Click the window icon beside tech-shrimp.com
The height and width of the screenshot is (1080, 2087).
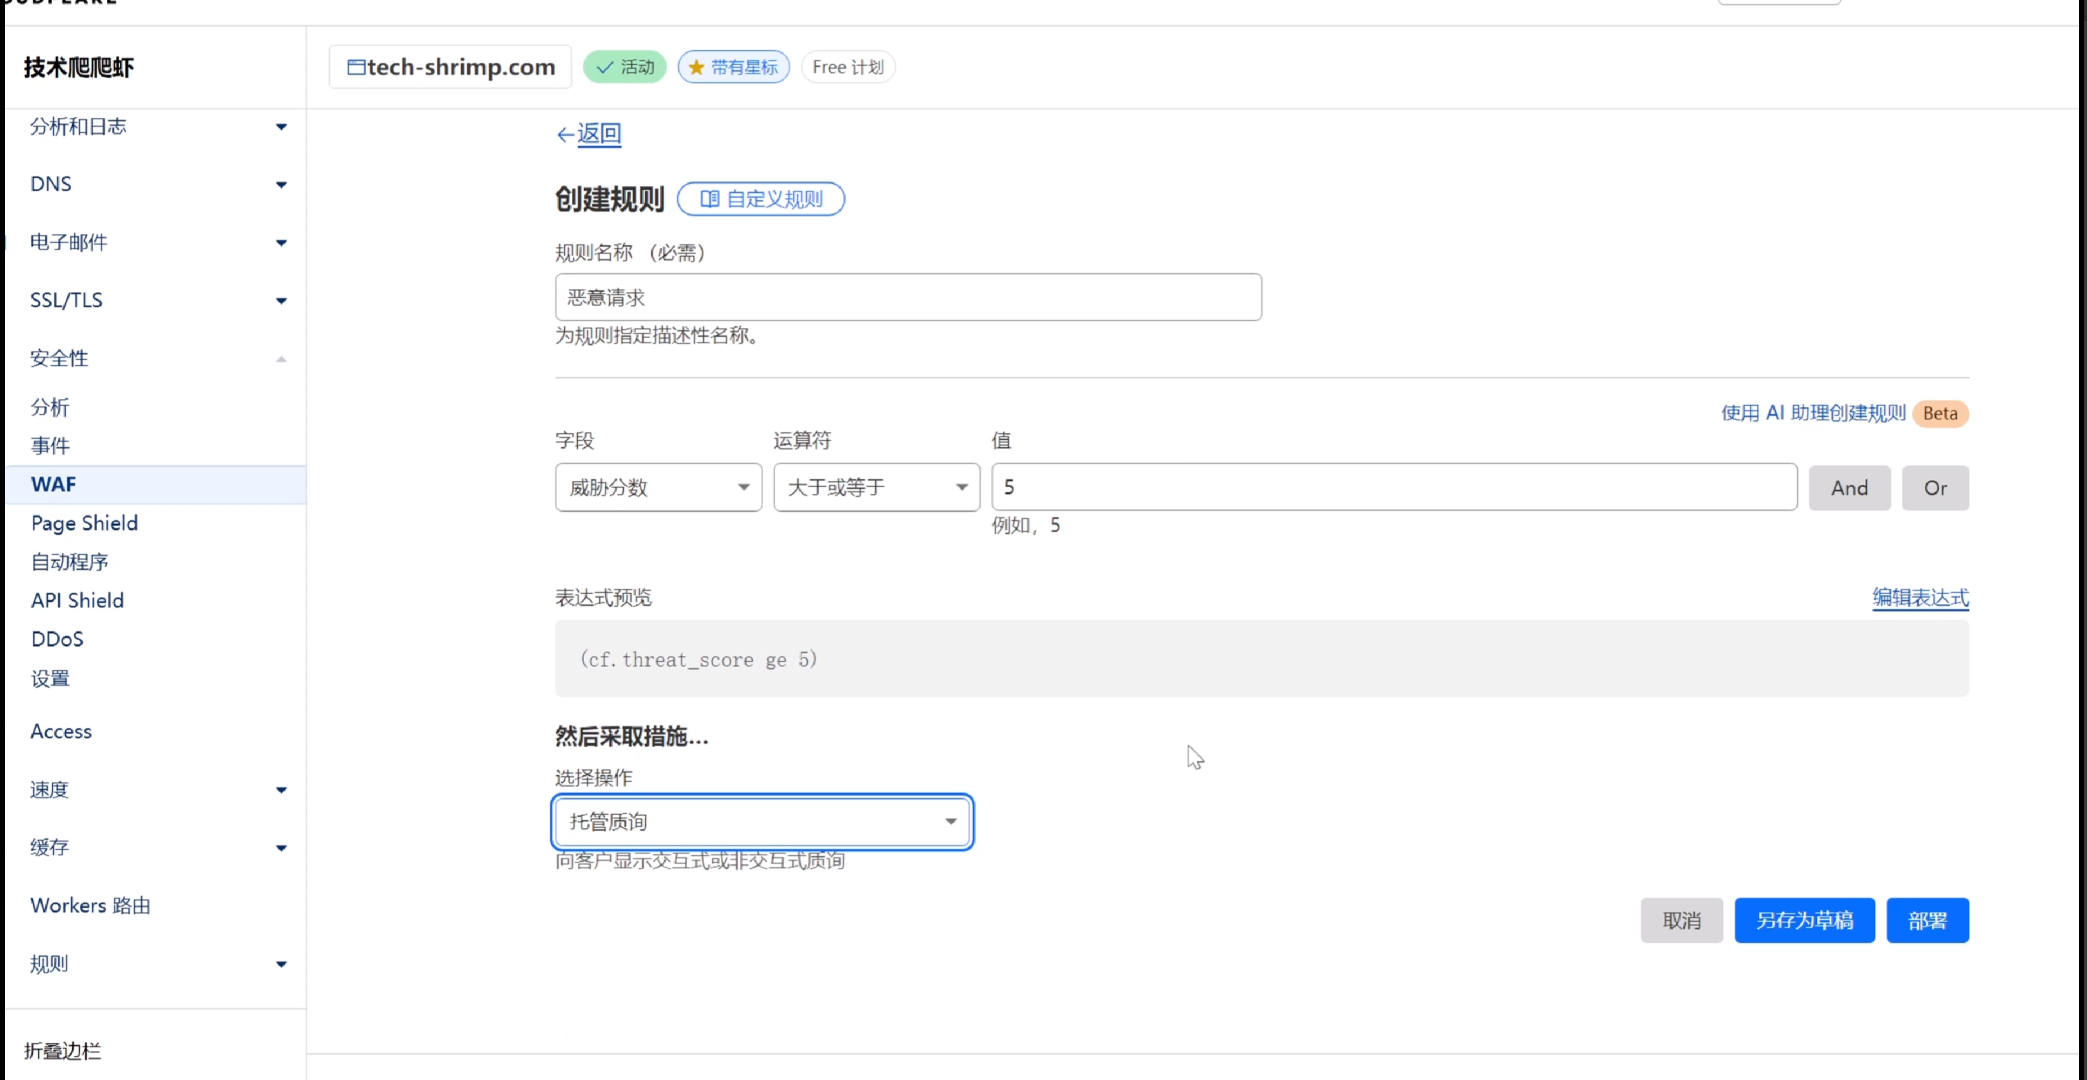pos(356,67)
